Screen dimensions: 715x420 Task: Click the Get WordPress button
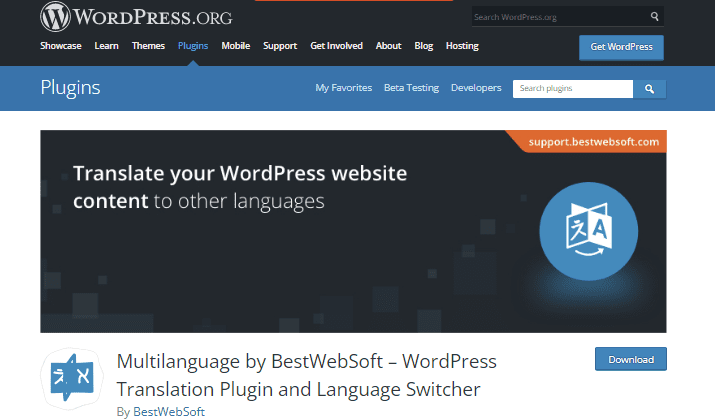point(622,47)
